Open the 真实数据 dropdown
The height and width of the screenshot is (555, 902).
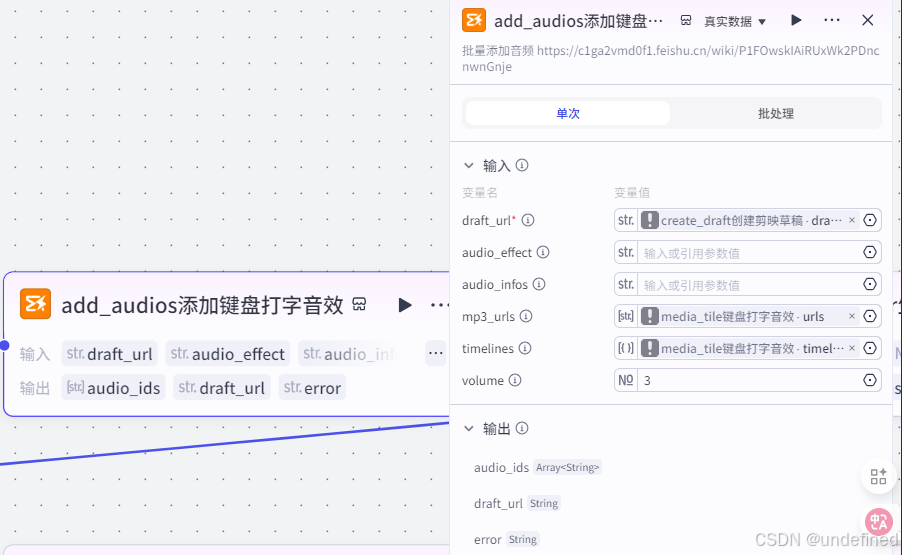pos(735,21)
